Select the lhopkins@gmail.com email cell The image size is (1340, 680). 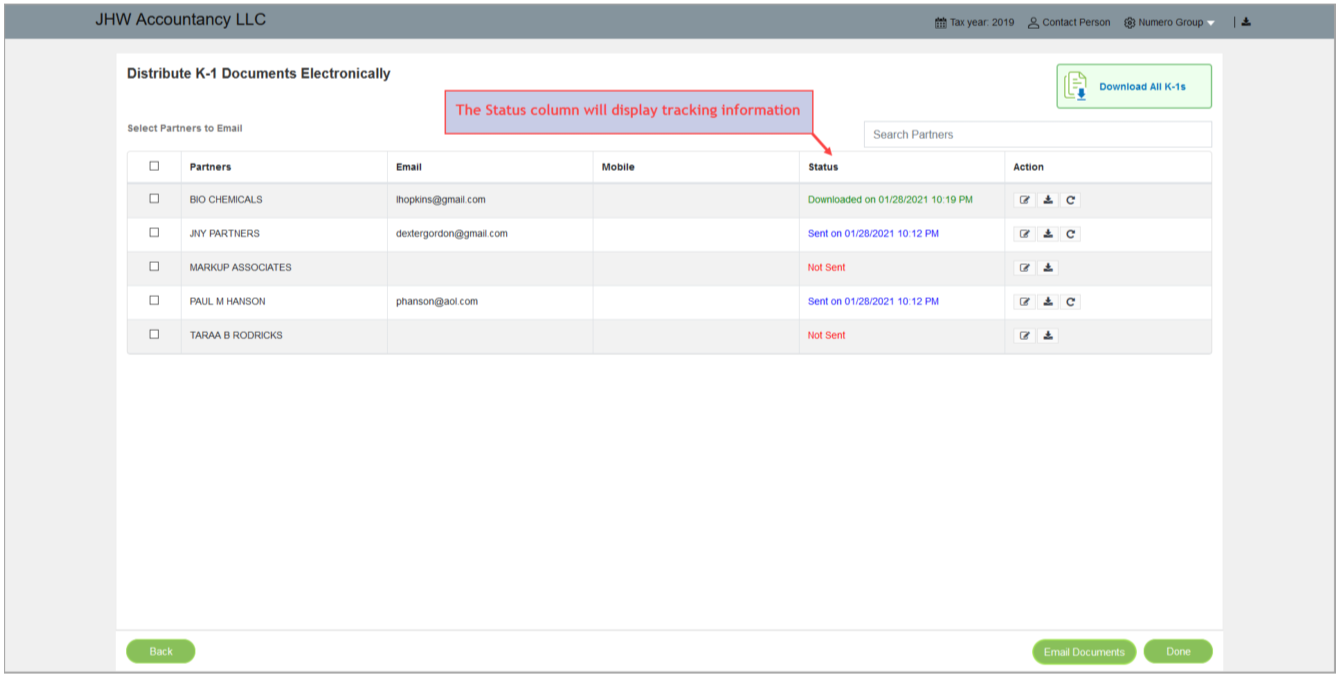441,199
